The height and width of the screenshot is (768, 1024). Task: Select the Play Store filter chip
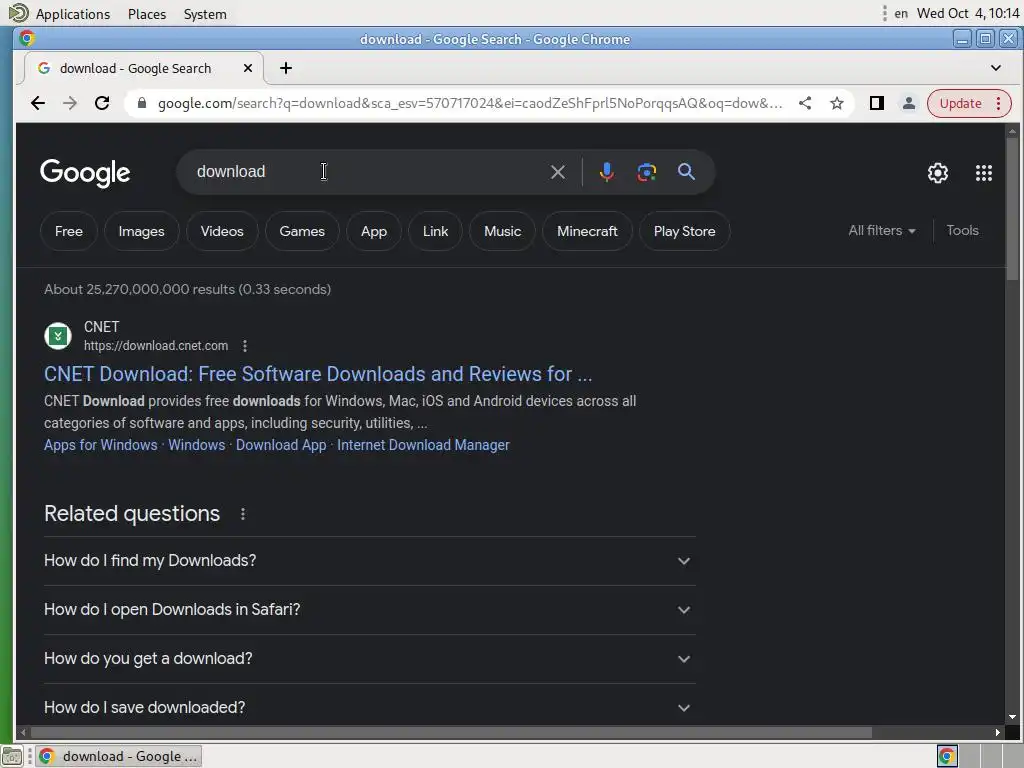(684, 231)
